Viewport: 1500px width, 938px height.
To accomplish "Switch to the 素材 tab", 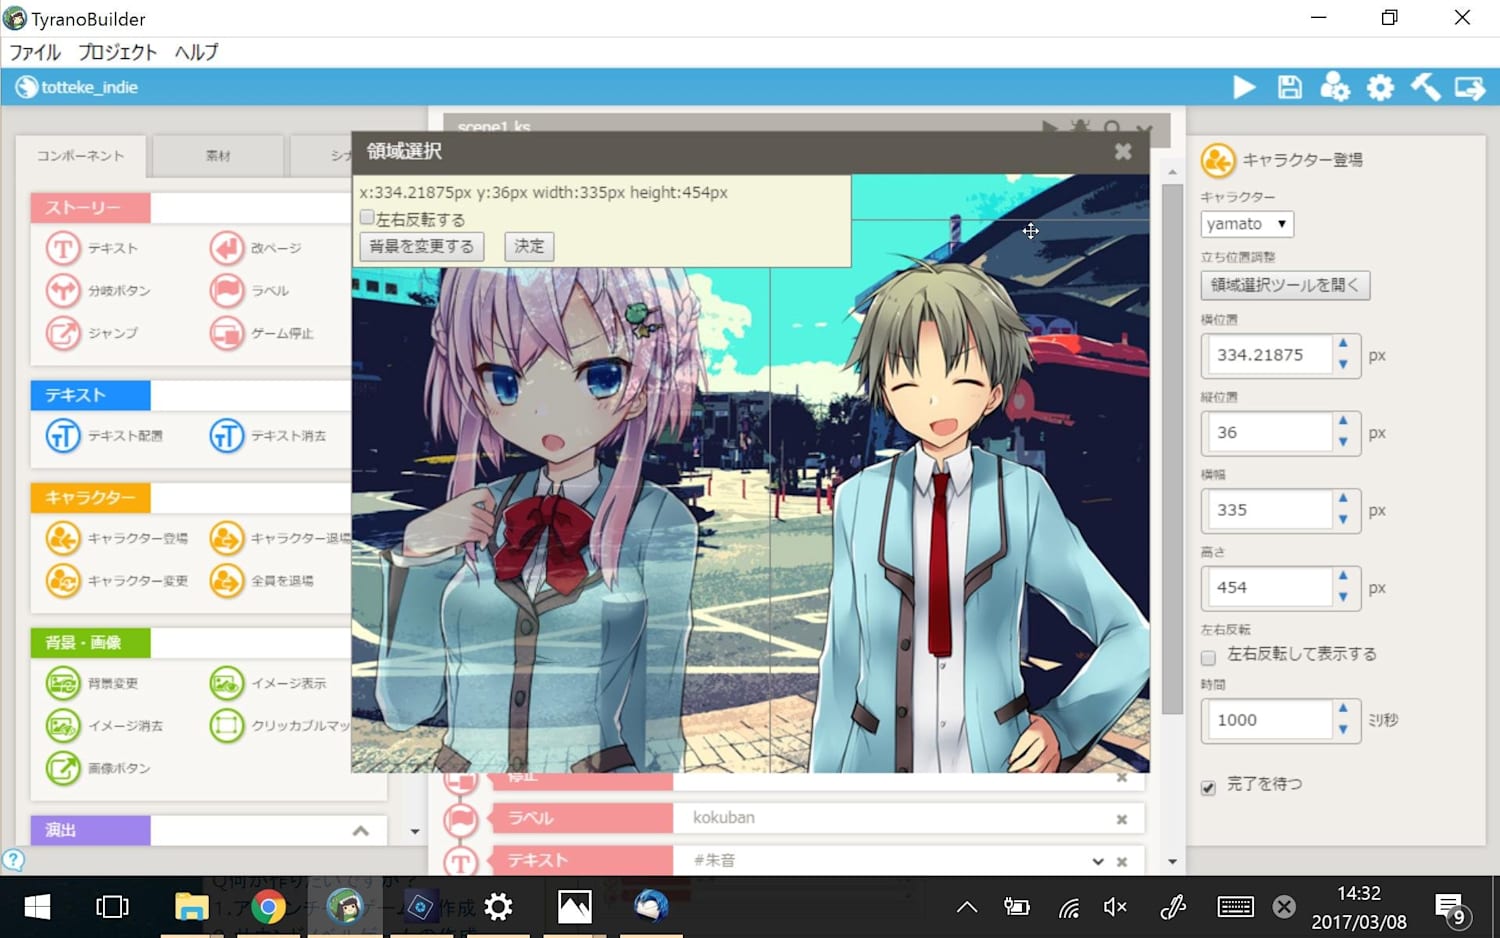I will tap(218, 156).
